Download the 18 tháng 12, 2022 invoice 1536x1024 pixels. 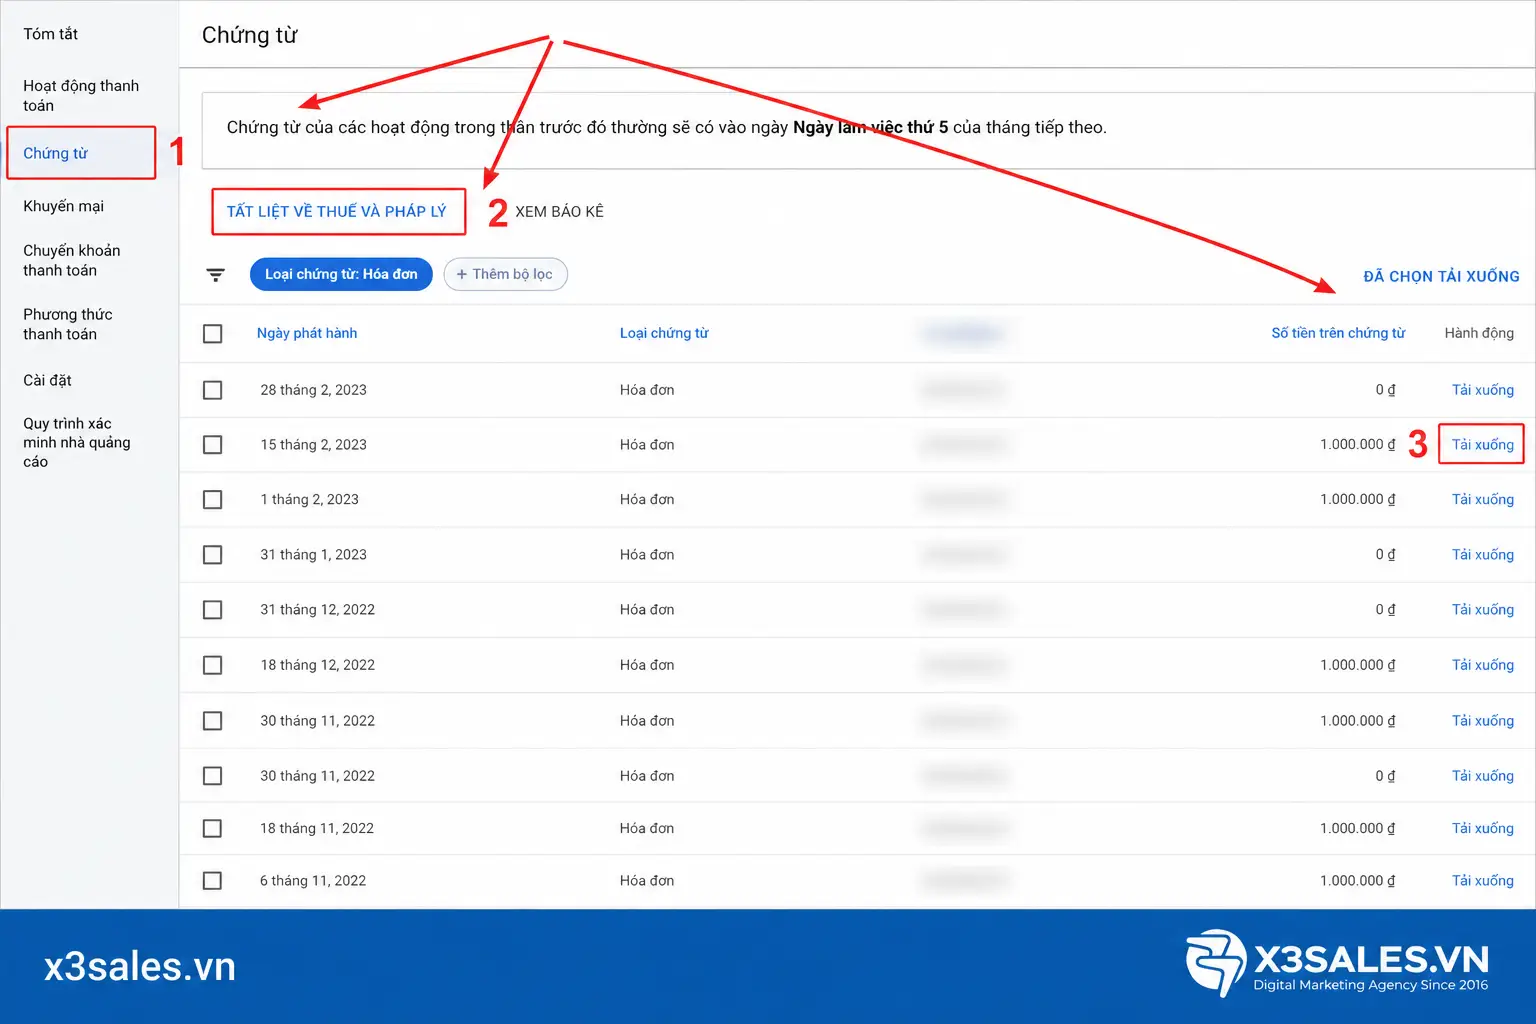click(x=1483, y=666)
